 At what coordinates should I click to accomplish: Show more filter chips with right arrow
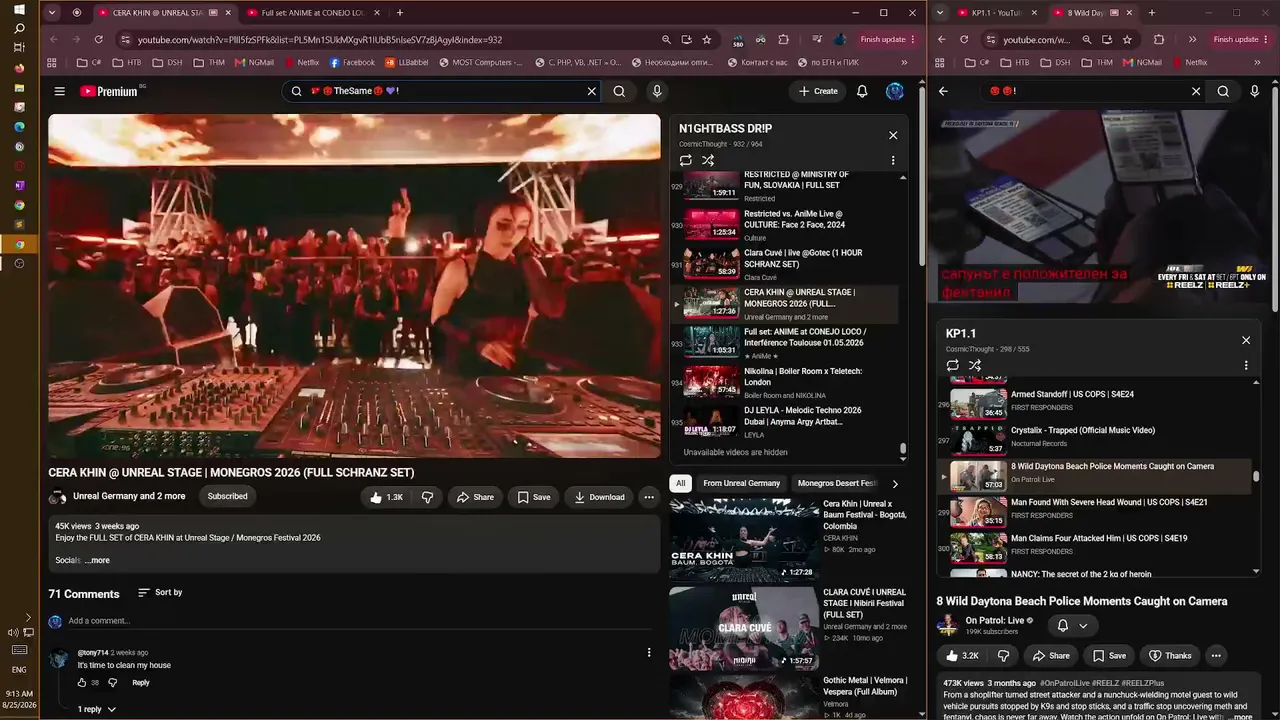(895, 484)
